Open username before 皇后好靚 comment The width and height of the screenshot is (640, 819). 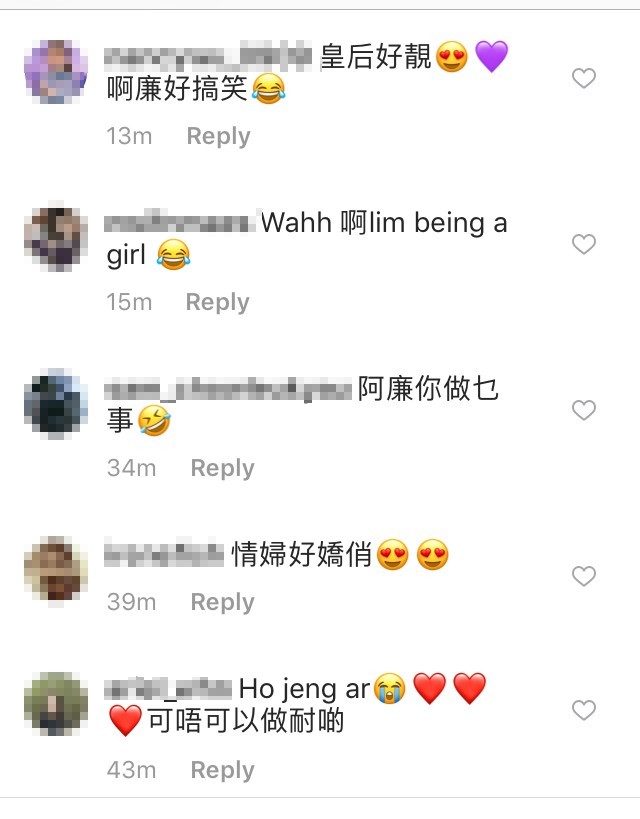(x=208, y=58)
